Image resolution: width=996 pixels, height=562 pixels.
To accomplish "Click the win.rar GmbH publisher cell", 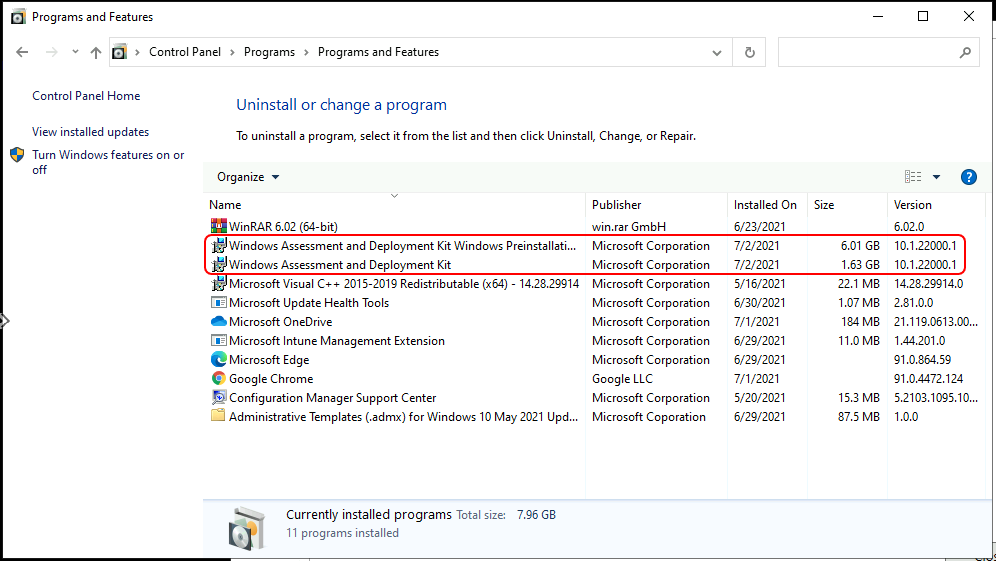I will click(x=629, y=227).
